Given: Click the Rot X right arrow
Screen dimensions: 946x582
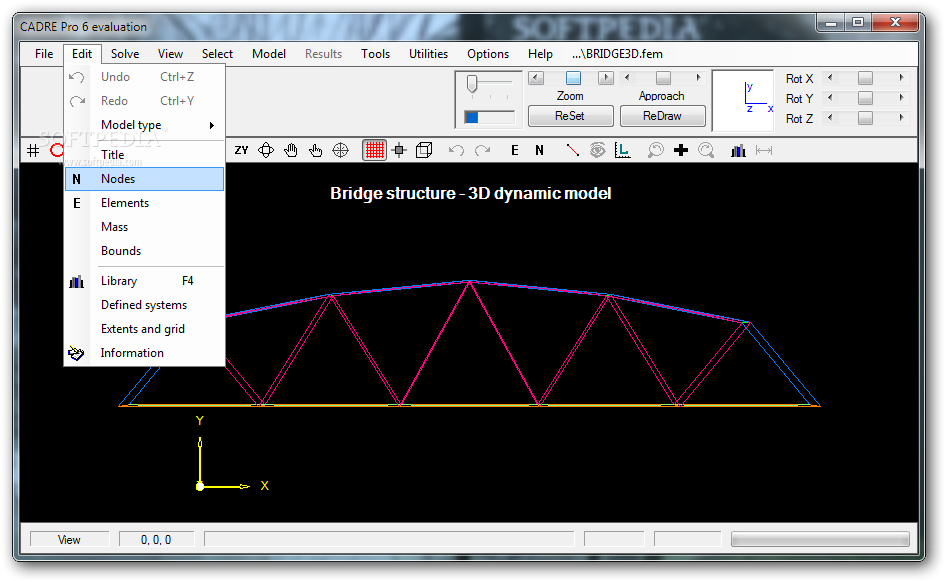Looking at the screenshot, I should pos(901,78).
